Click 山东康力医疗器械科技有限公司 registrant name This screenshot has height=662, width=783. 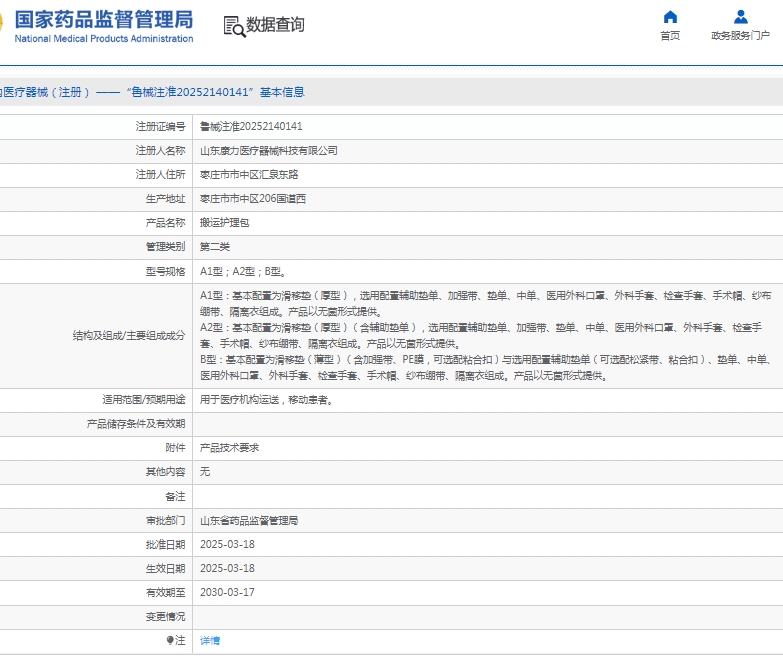coord(269,151)
